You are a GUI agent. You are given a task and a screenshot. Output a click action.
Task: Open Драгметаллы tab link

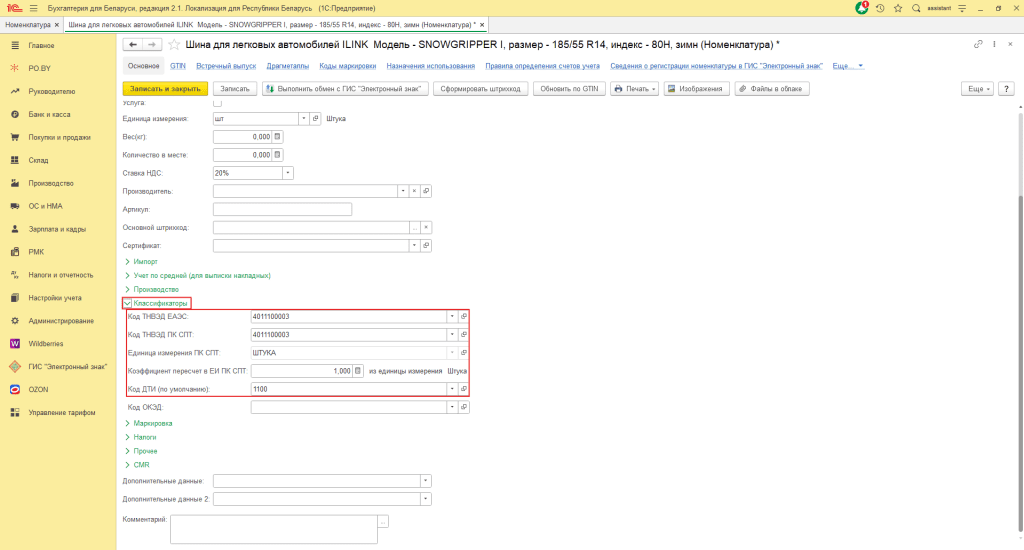pos(287,66)
